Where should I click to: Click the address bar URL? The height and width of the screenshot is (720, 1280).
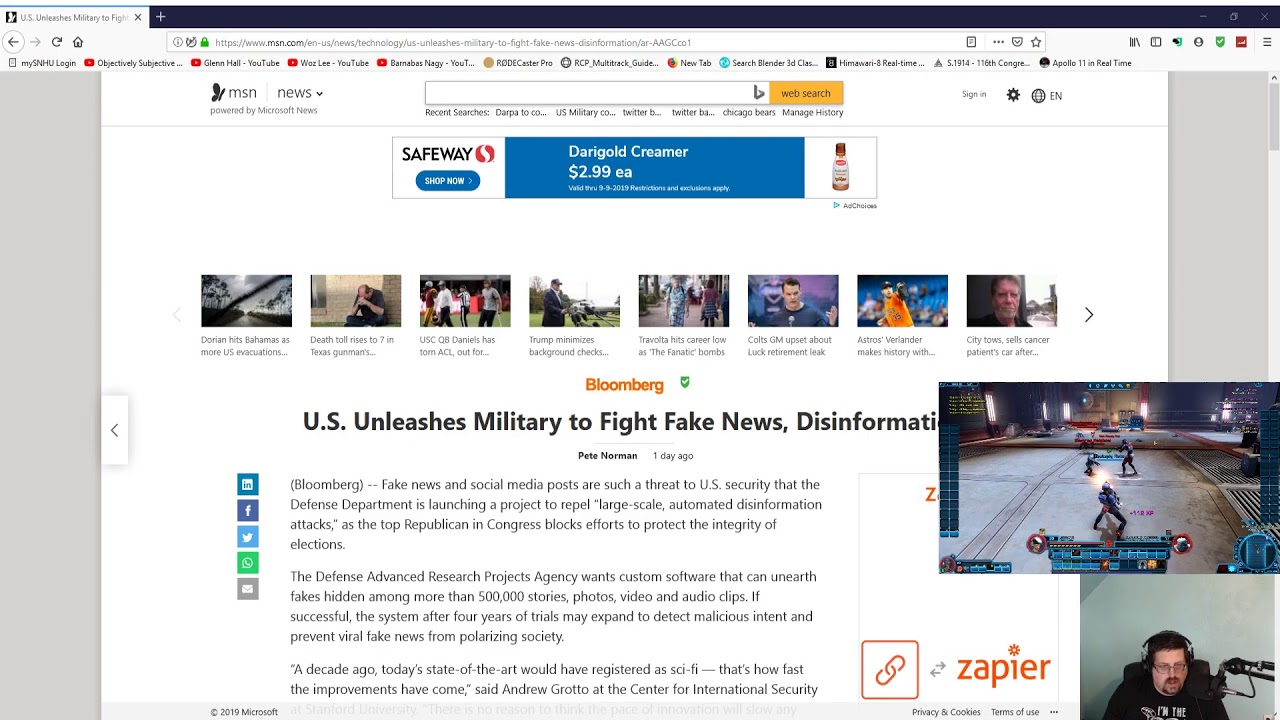coord(452,43)
